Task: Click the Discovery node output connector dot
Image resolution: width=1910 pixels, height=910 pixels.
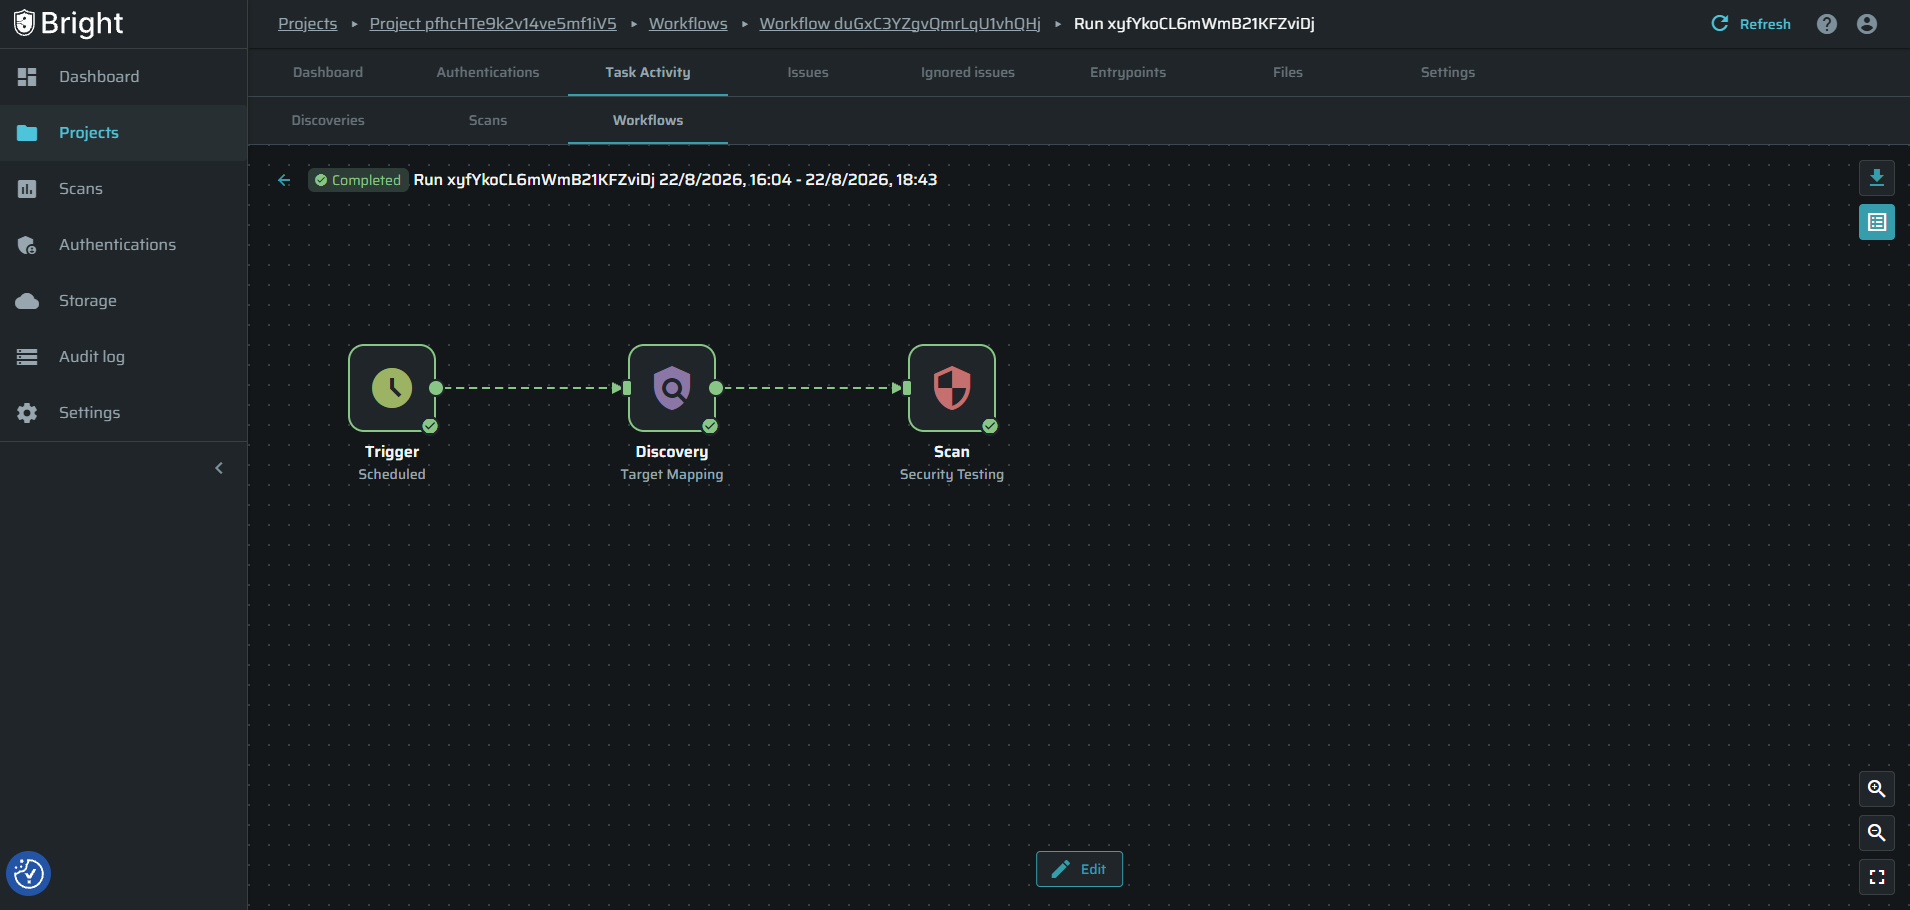Action: click(x=716, y=388)
